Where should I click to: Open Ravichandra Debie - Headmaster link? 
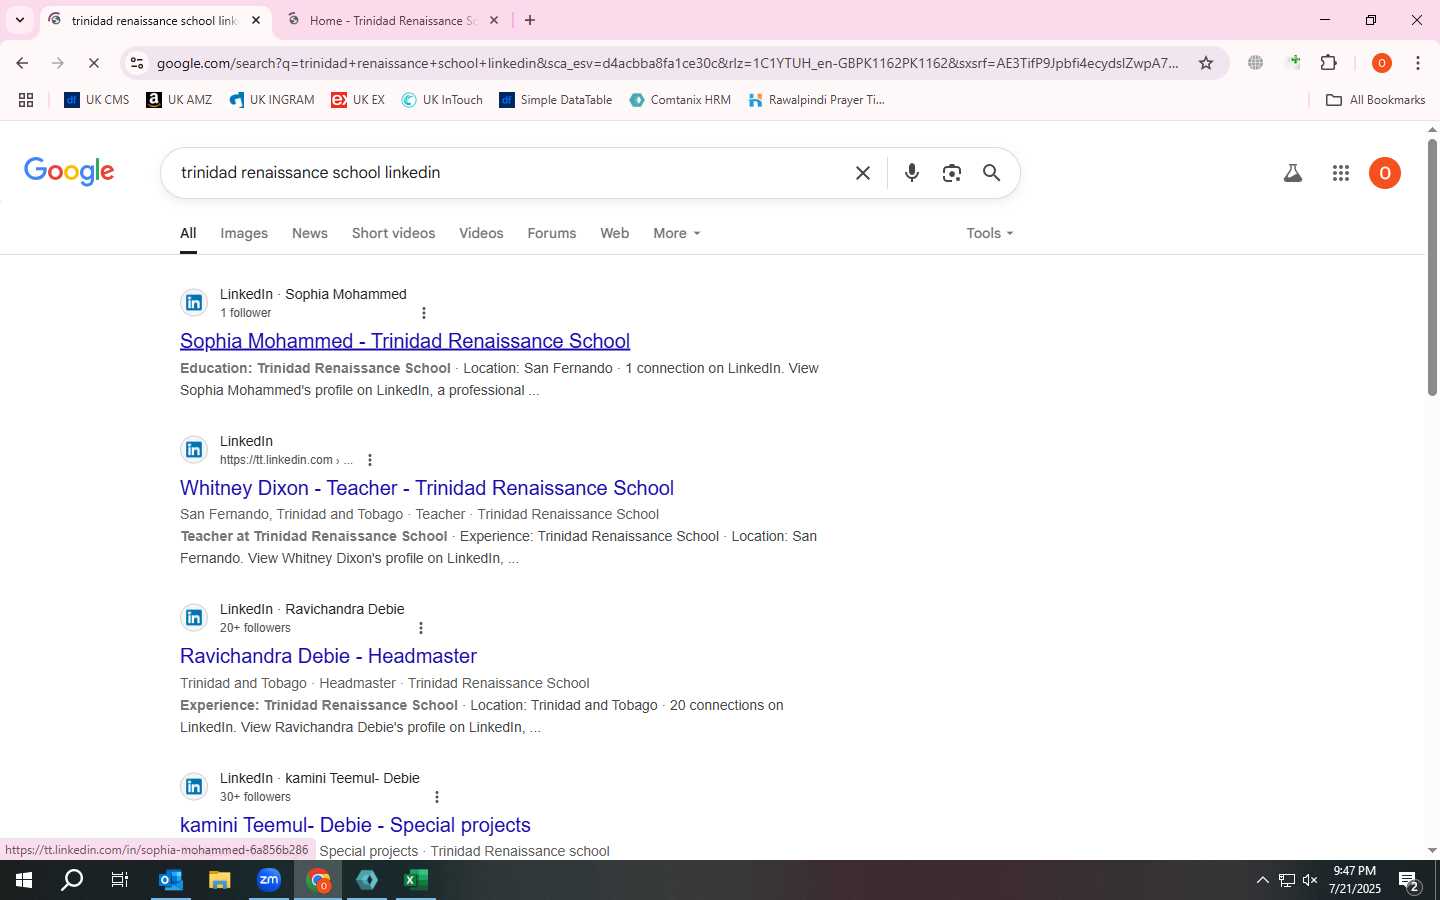(x=328, y=656)
